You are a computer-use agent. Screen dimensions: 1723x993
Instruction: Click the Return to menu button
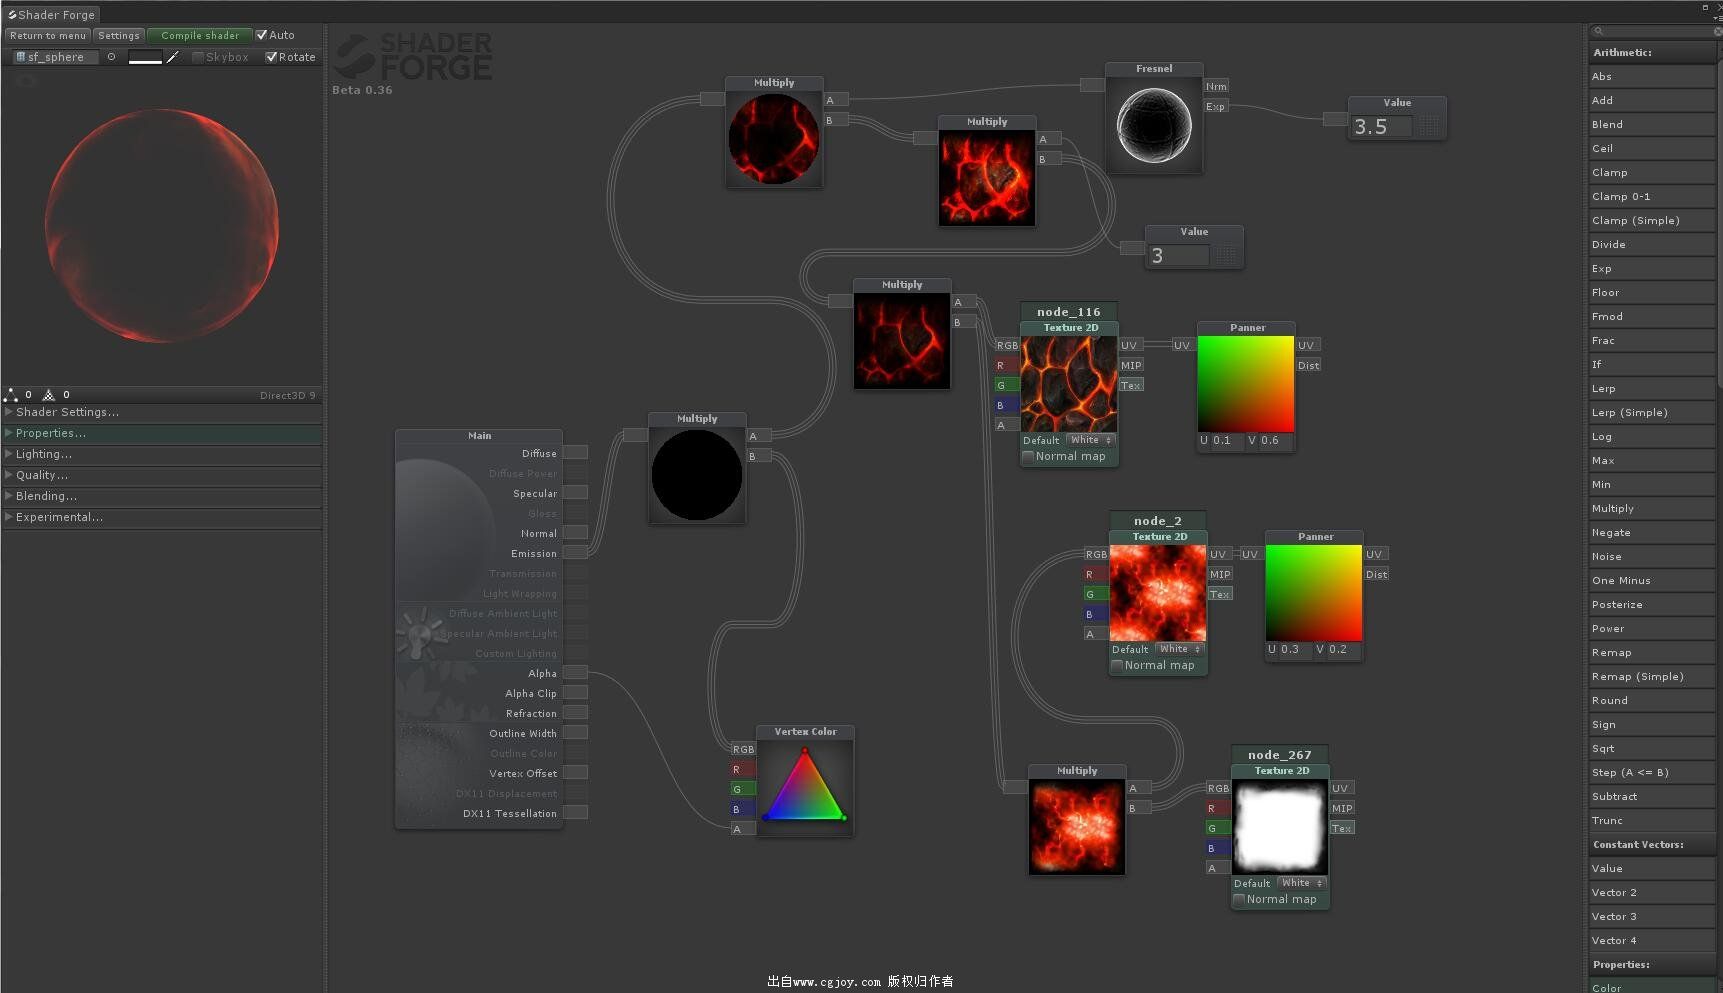click(x=47, y=35)
